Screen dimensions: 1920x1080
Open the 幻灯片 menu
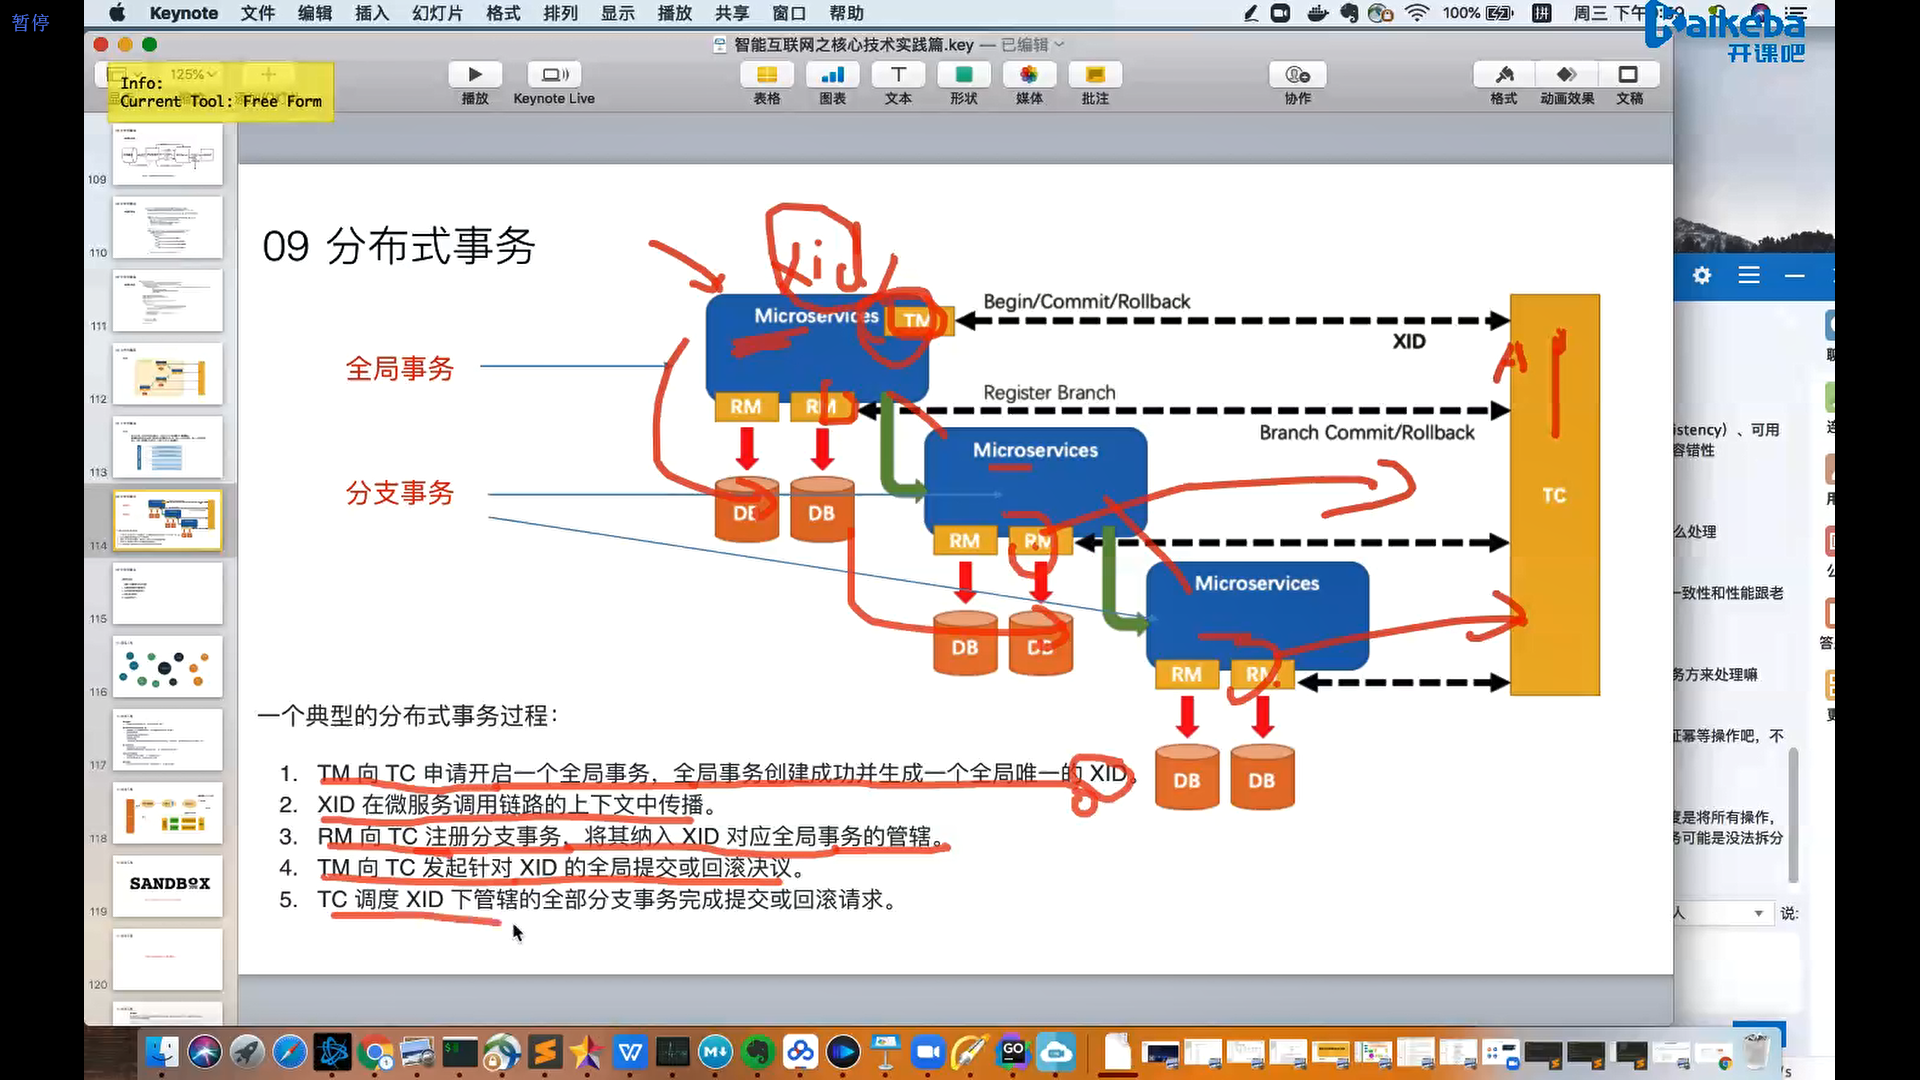coord(437,13)
